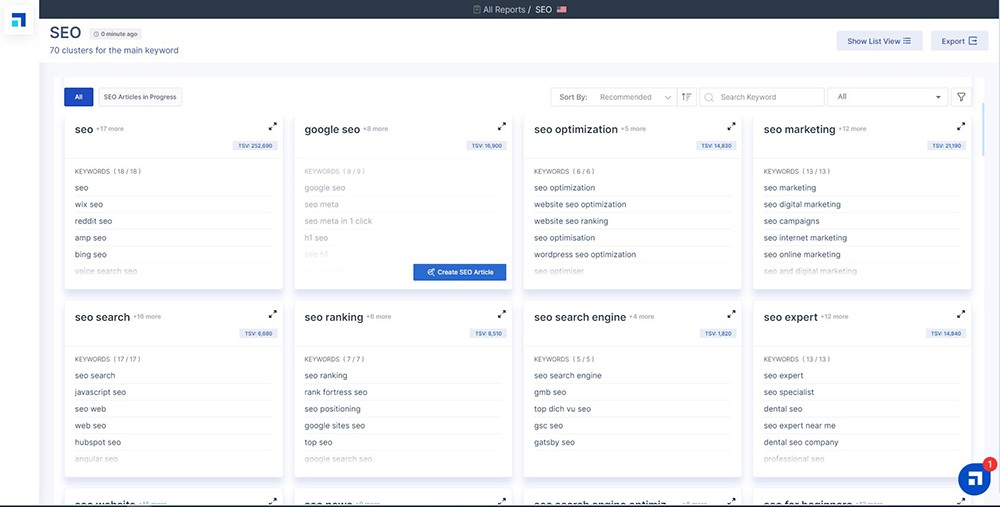This screenshot has width=1000, height=507.
Task: Click the app logo in top-left corner
Action: pos(19,21)
